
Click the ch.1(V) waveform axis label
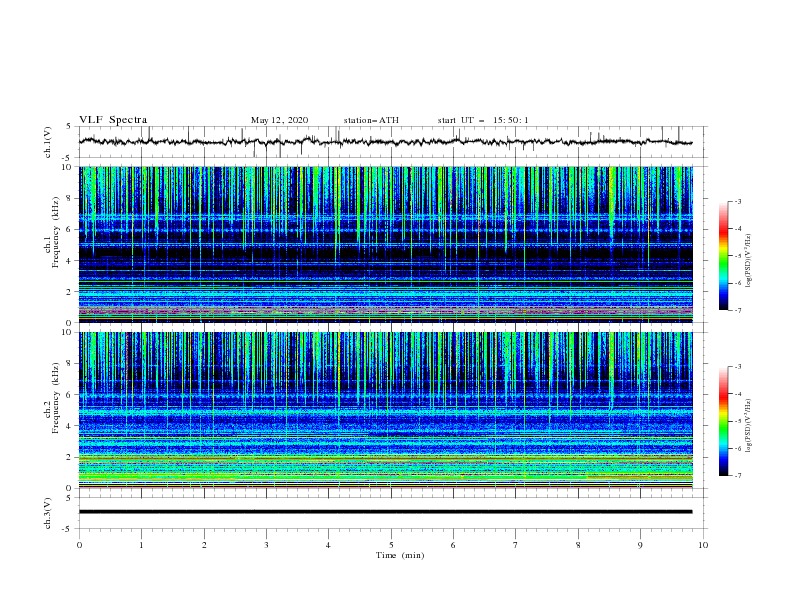[48, 142]
